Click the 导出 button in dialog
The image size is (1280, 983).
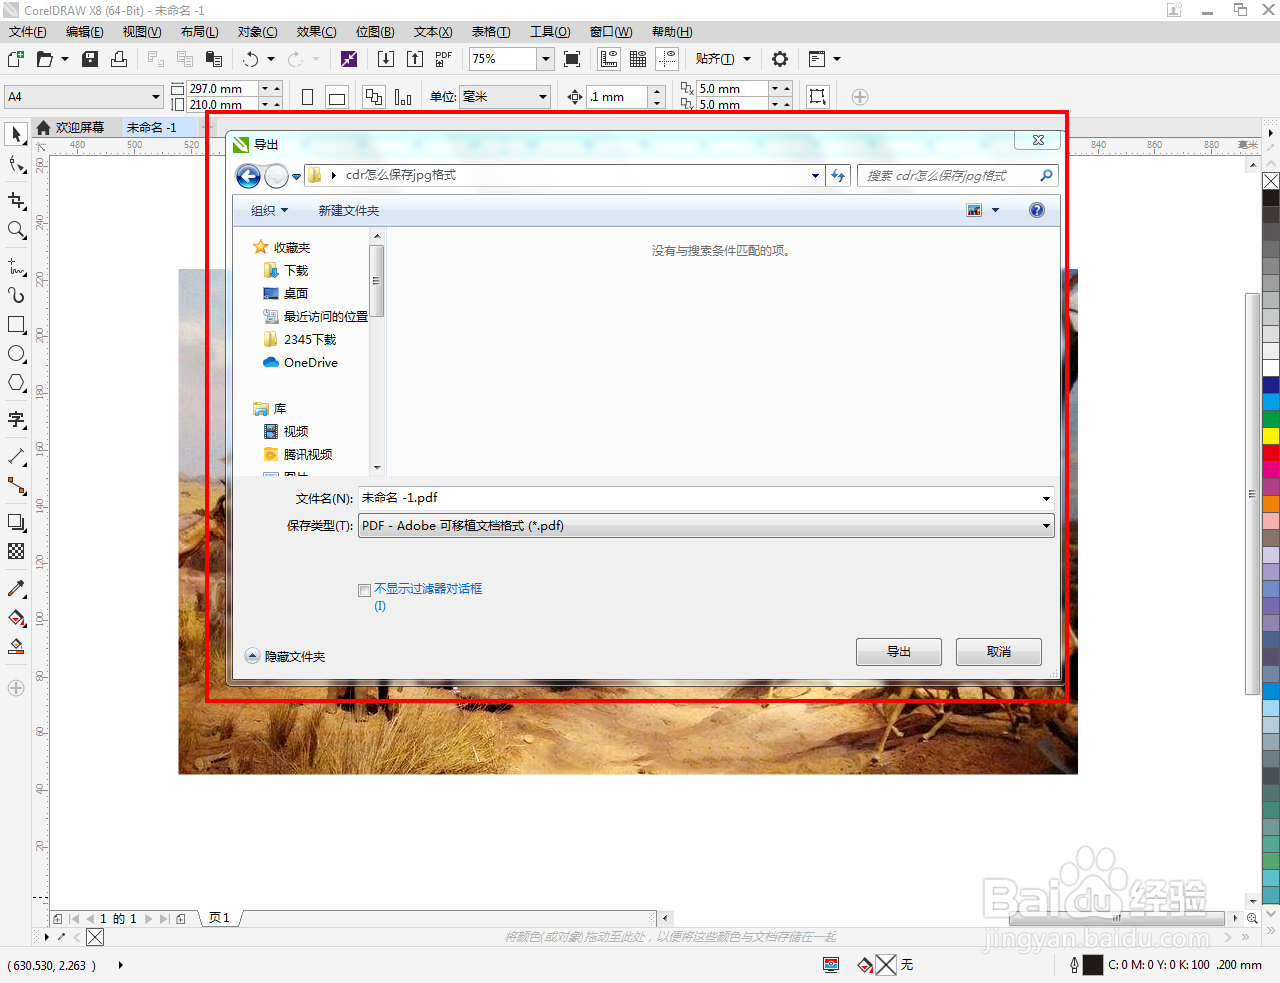tap(899, 652)
